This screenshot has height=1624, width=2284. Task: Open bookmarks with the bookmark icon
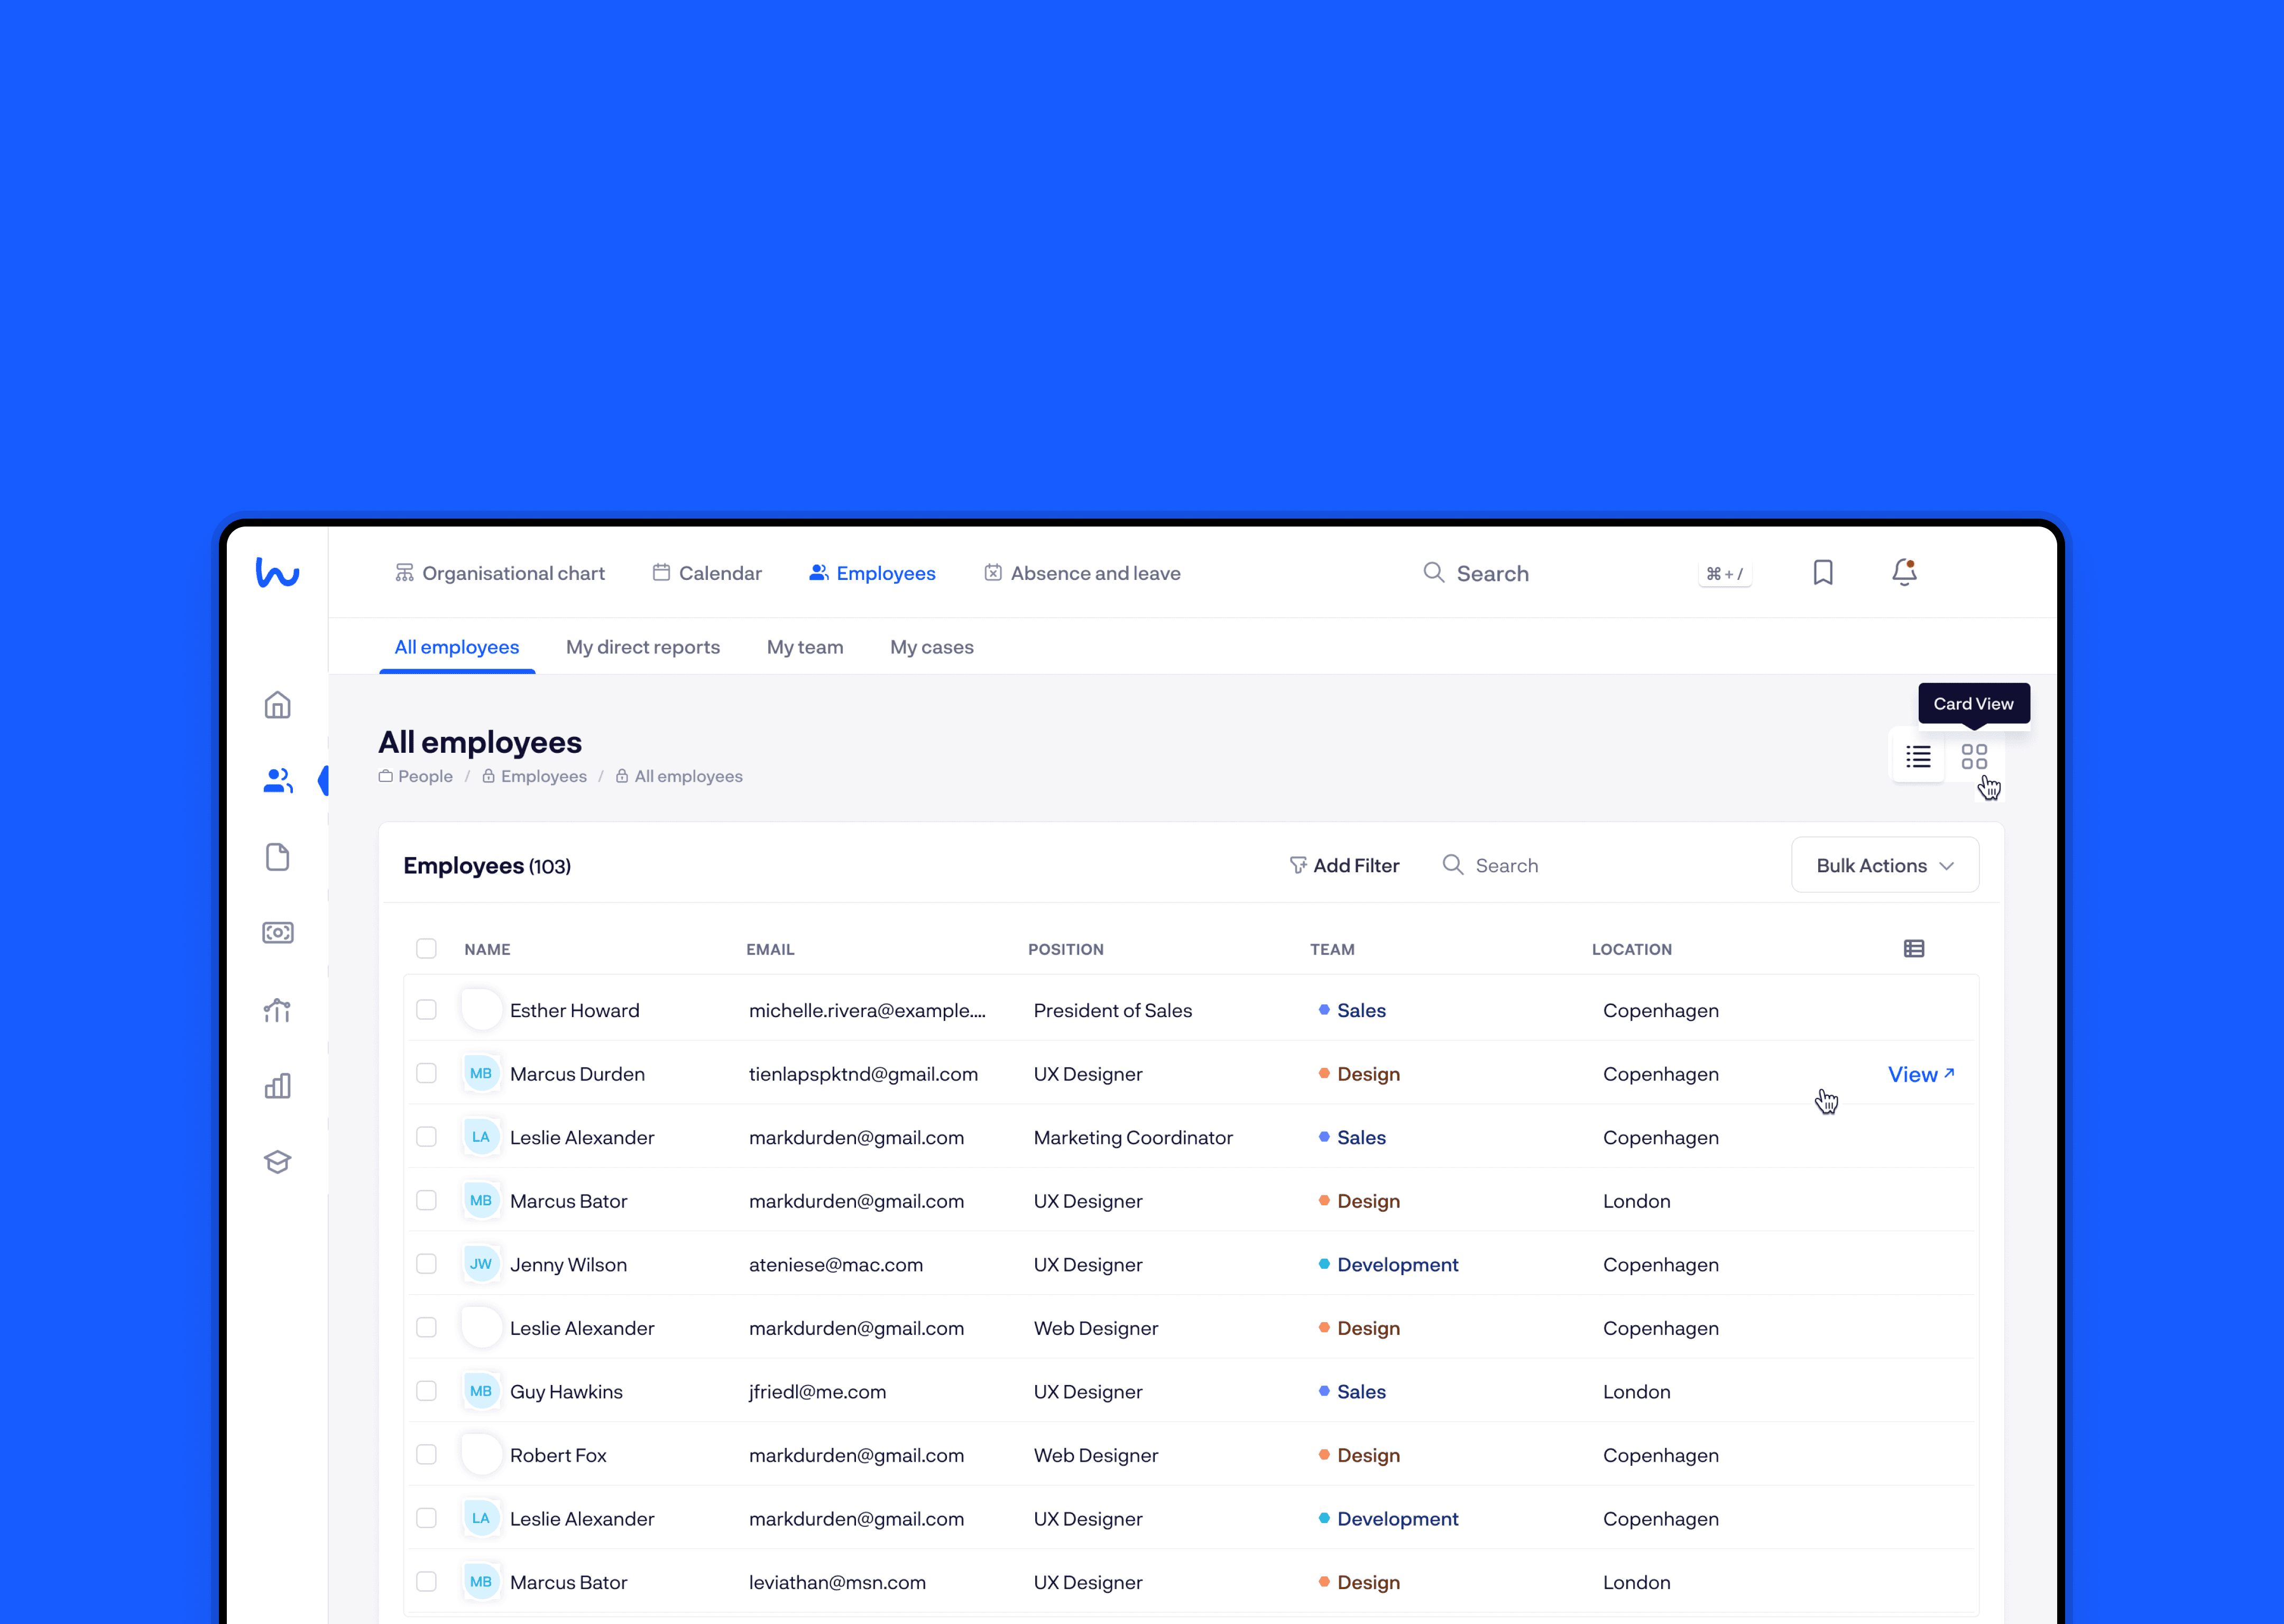[1823, 572]
